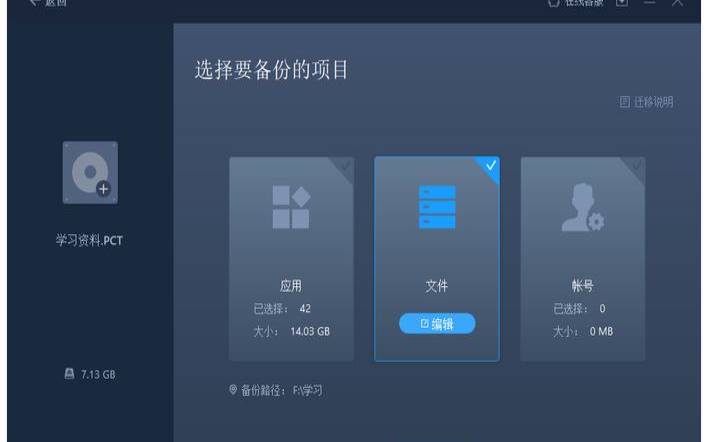
Task: Select the 帐号 user with gear icon
Action: pyautogui.click(x=583, y=207)
